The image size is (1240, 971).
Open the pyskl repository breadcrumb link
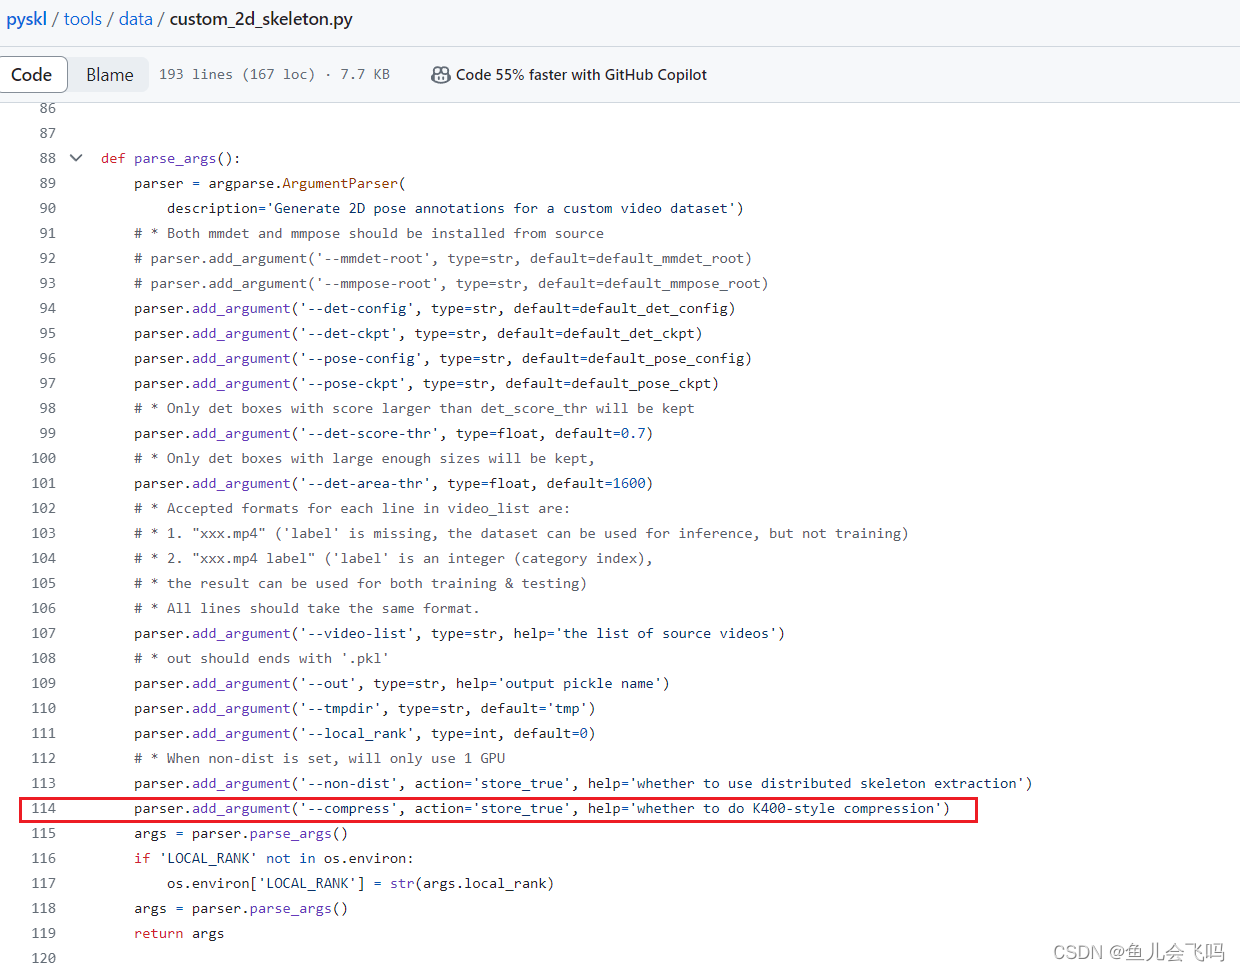tap(26, 18)
